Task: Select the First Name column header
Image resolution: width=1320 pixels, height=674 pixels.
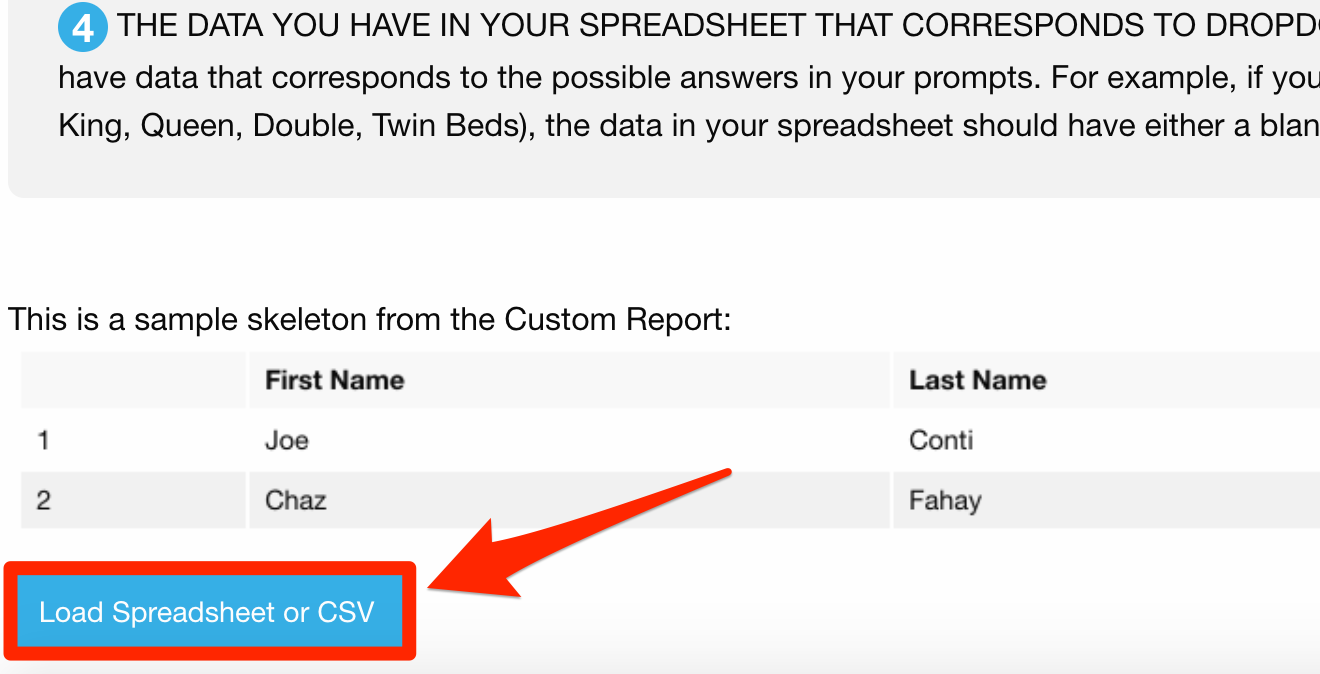Action: 334,380
